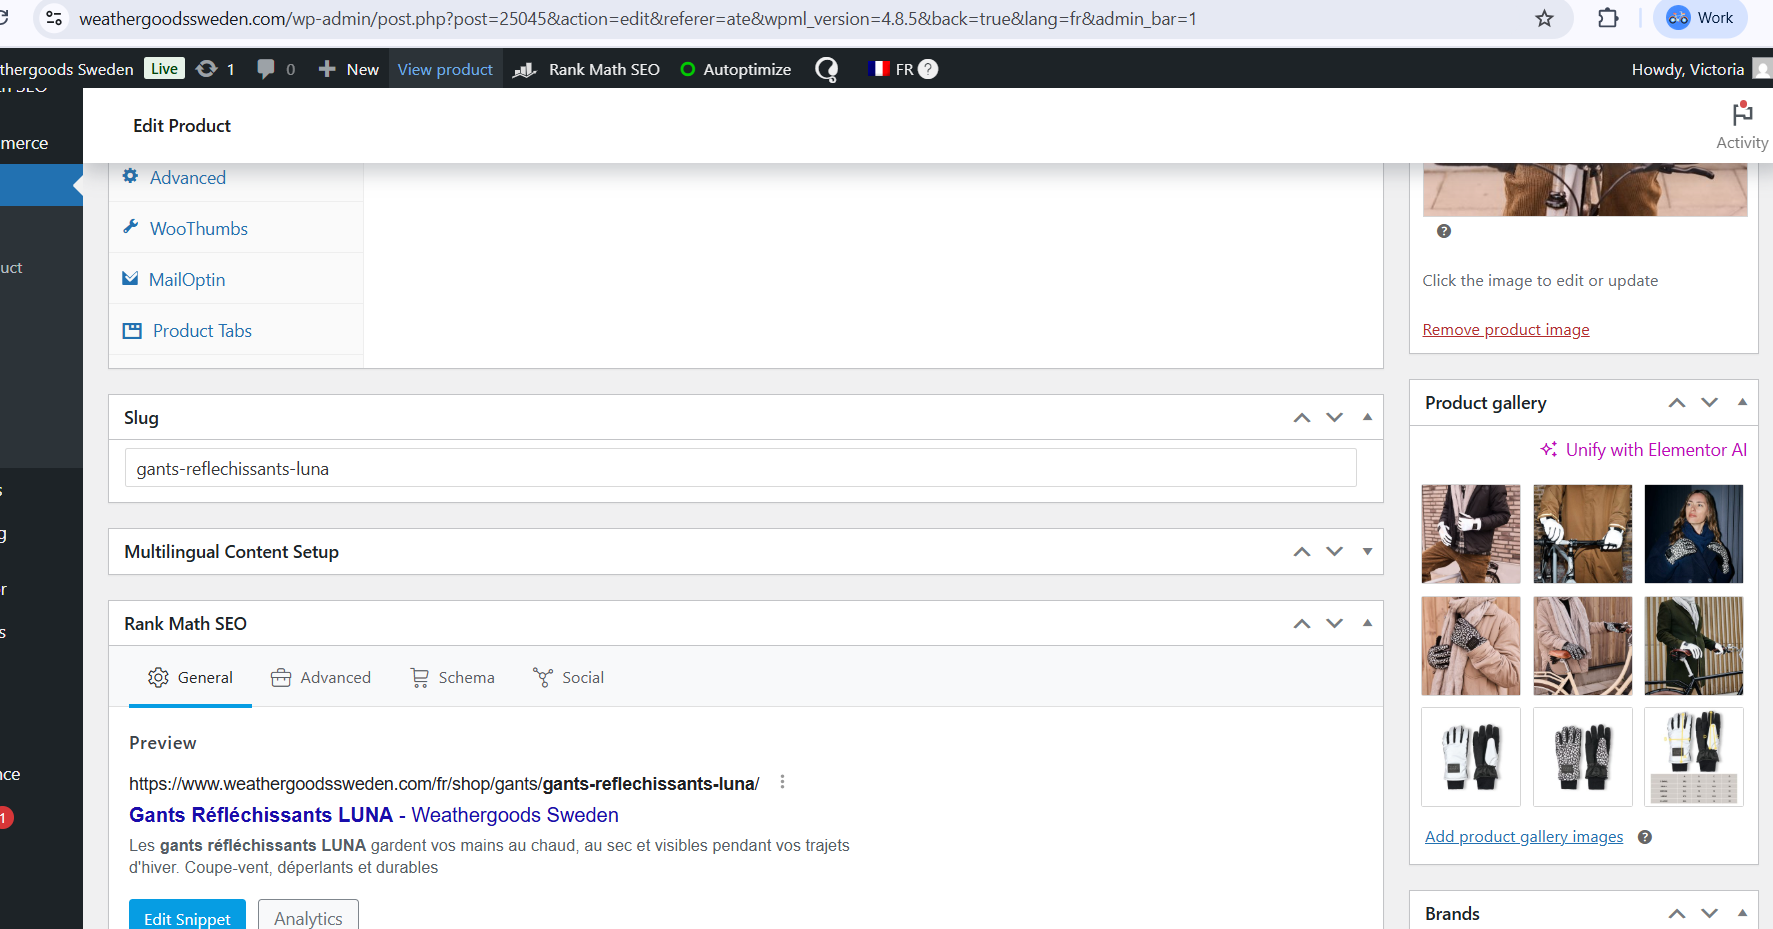The height and width of the screenshot is (929, 1773).
Task: Move Slug panel down
Action: [x=1334, y=418]
